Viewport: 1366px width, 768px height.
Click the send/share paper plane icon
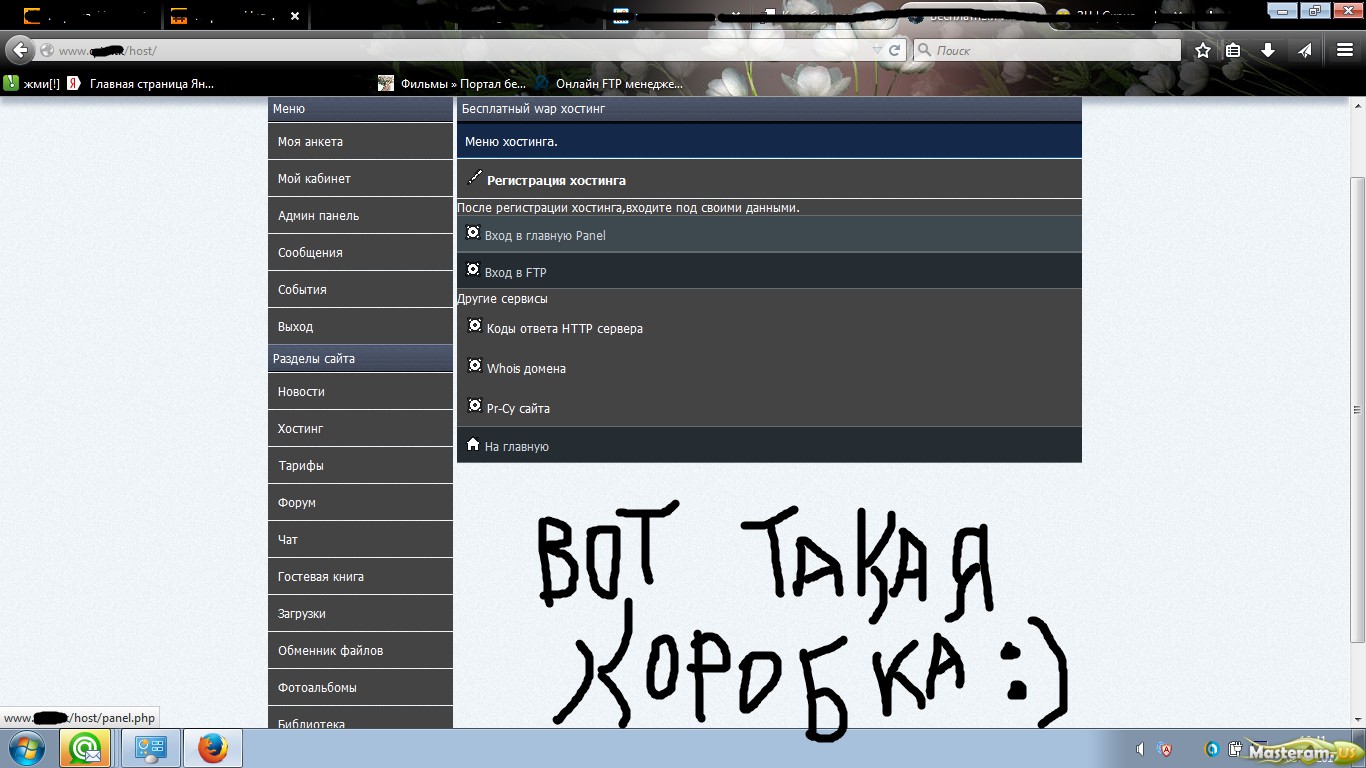1305,50
